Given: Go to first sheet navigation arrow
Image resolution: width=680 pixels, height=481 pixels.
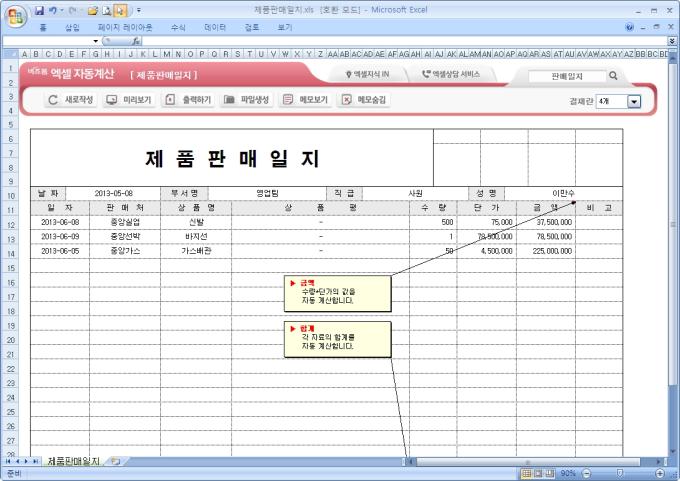Looking at the screenshot, I should (8, 461).
